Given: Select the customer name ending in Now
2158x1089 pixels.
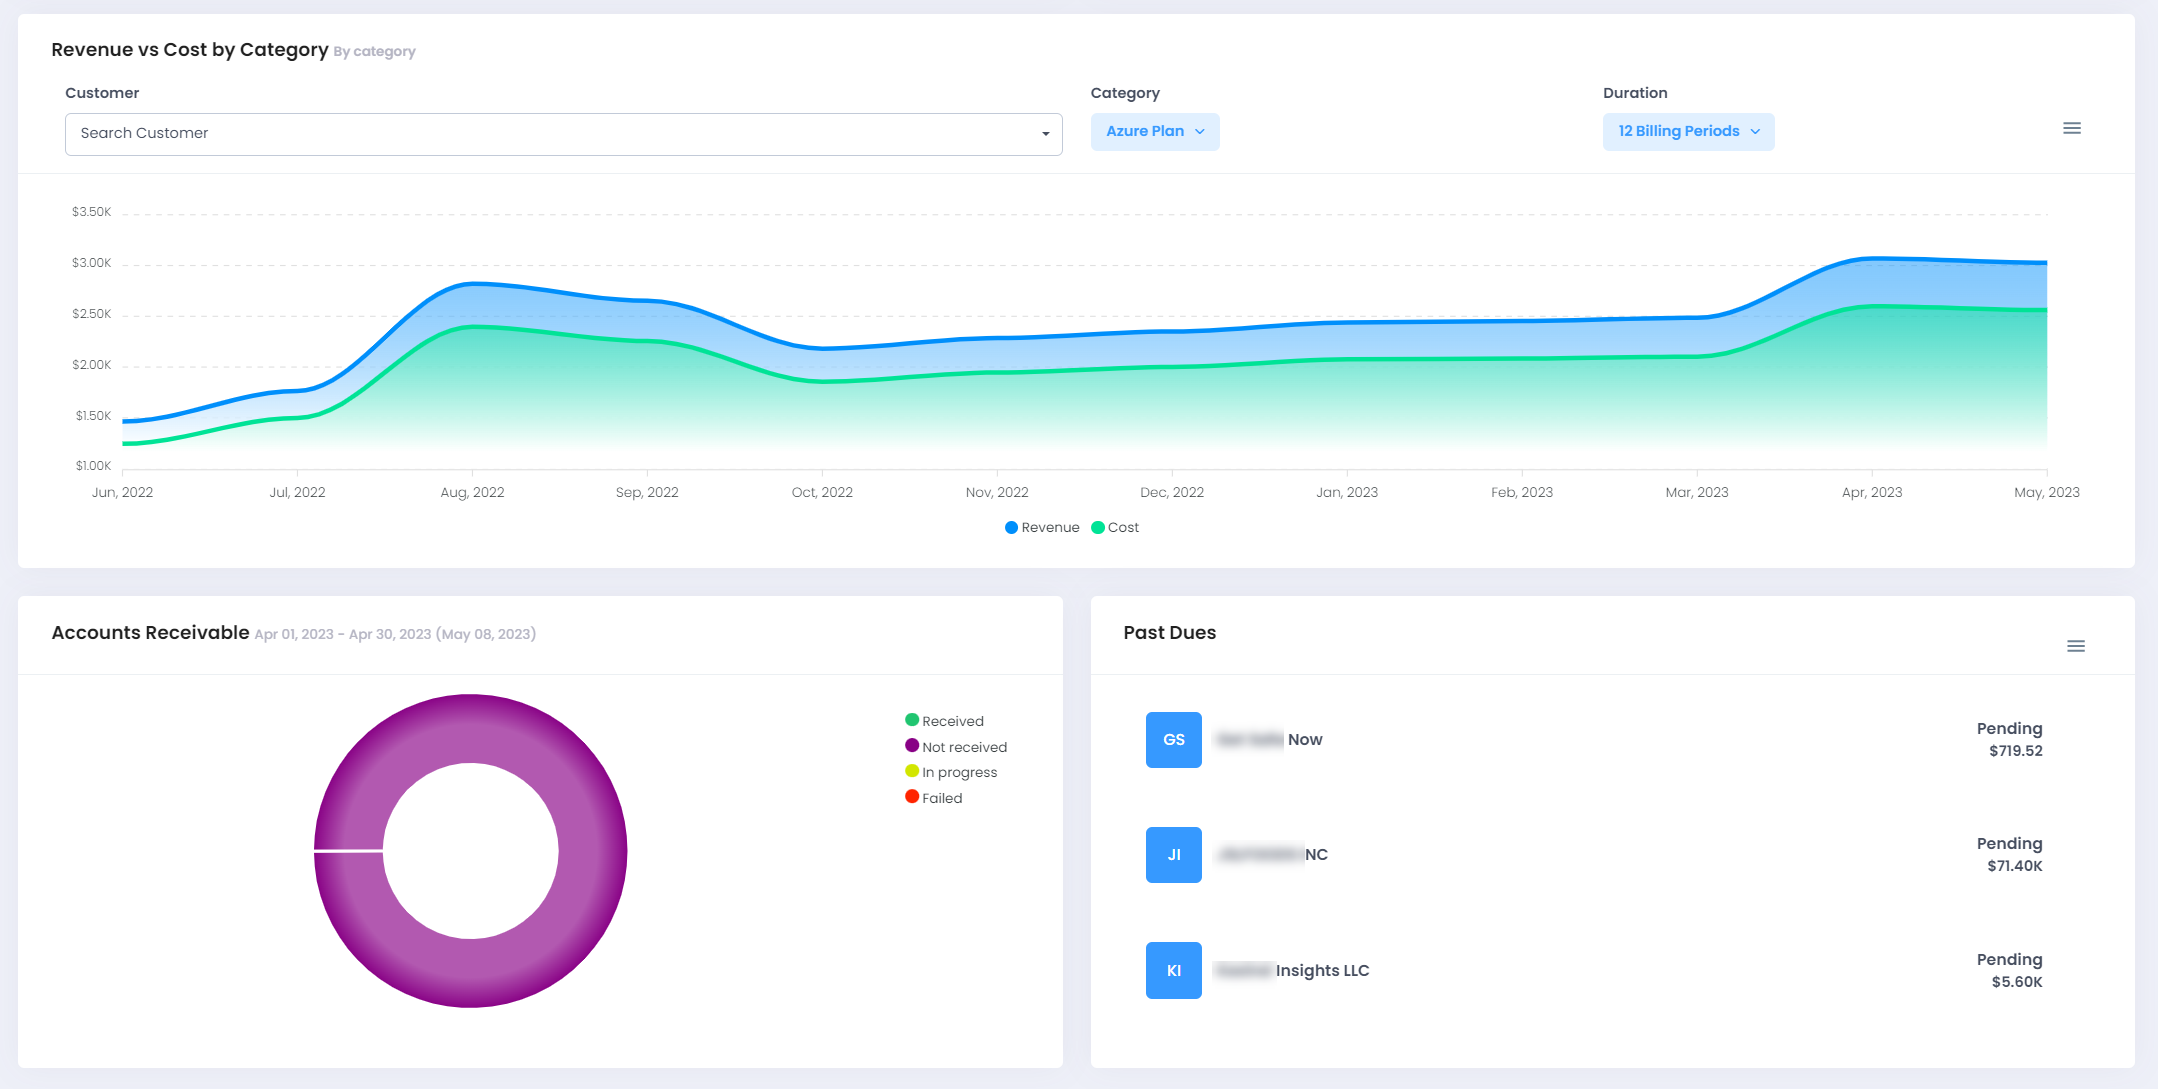Looking at the screenshot, I should 1269,740.
